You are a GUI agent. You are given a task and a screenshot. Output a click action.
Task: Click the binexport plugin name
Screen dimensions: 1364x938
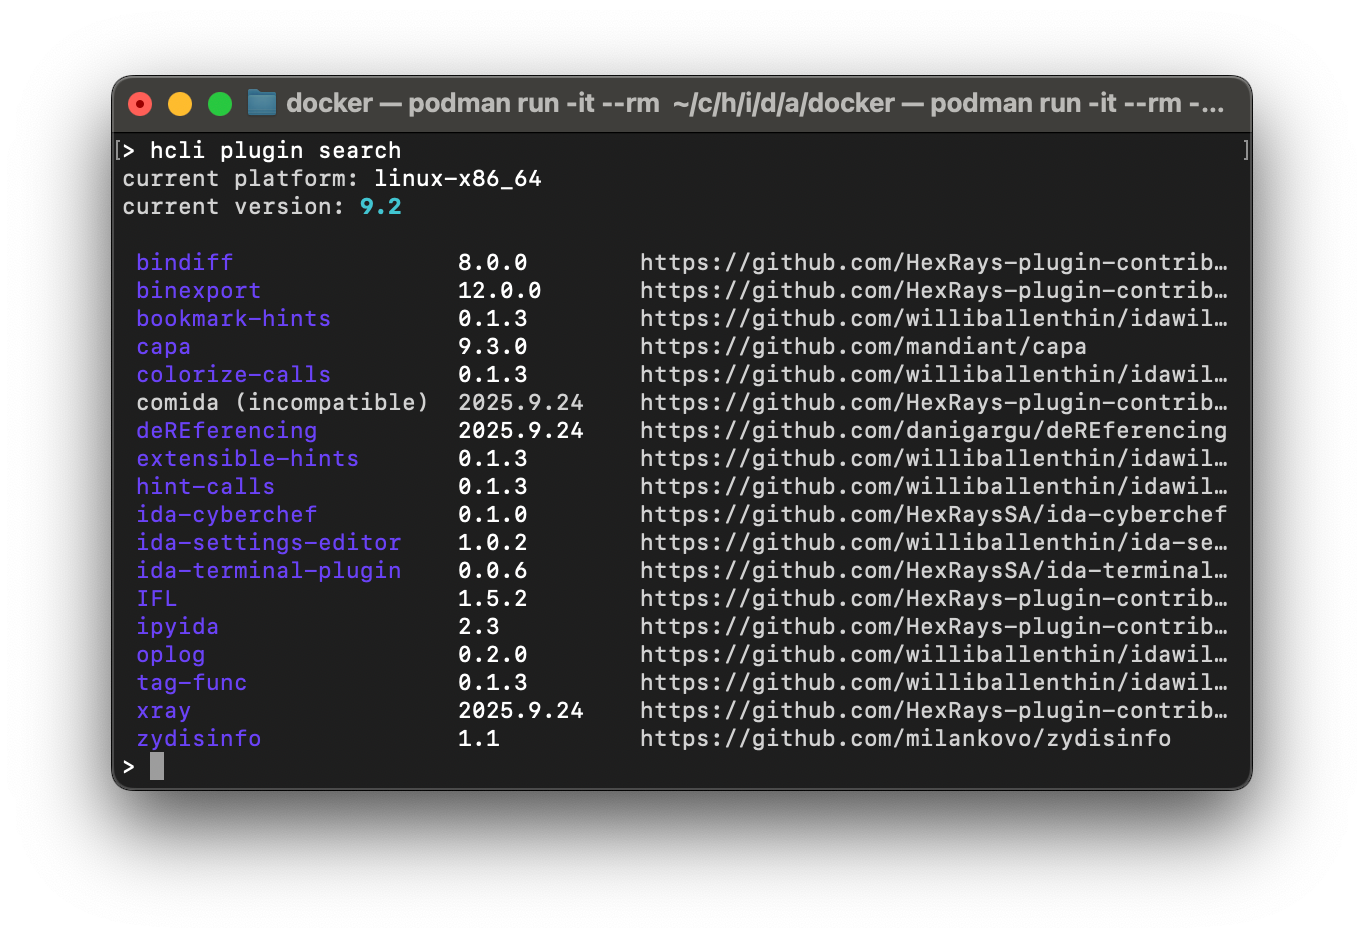pyautogui.click(x=198, y=291)
